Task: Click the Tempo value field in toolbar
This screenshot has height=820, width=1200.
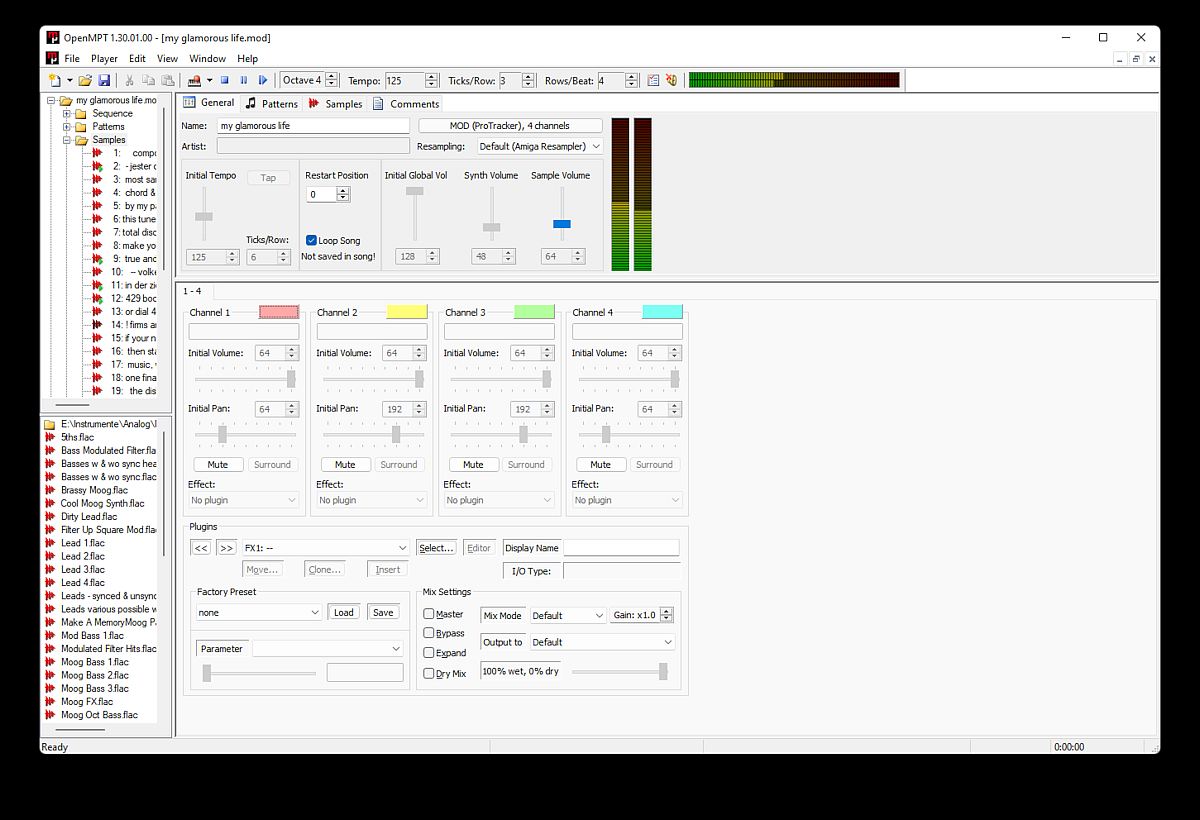Action: [x=404, y=80]
